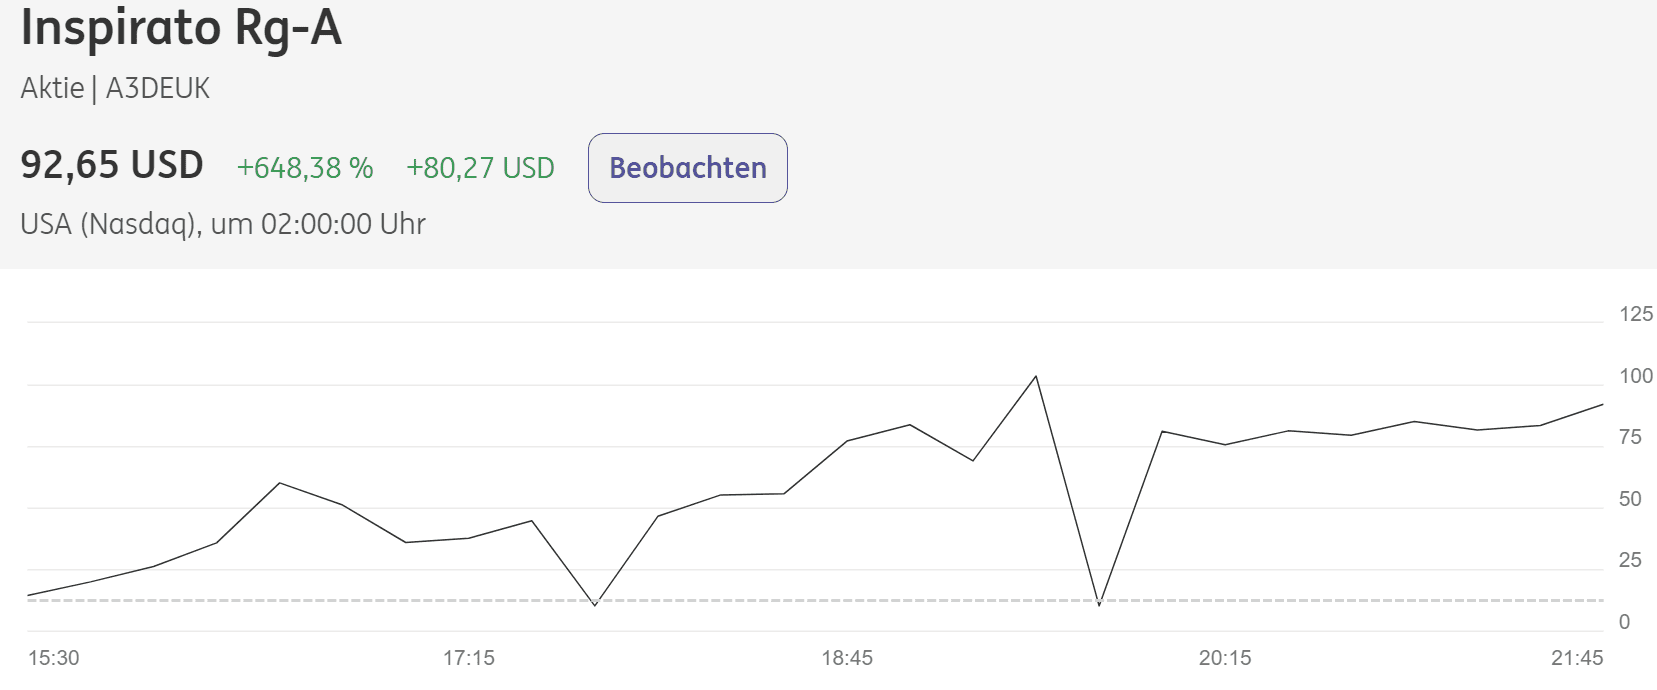1657x690 pixels.
Task: Click the 92,65 USD current price
Action: coord(112,165)
